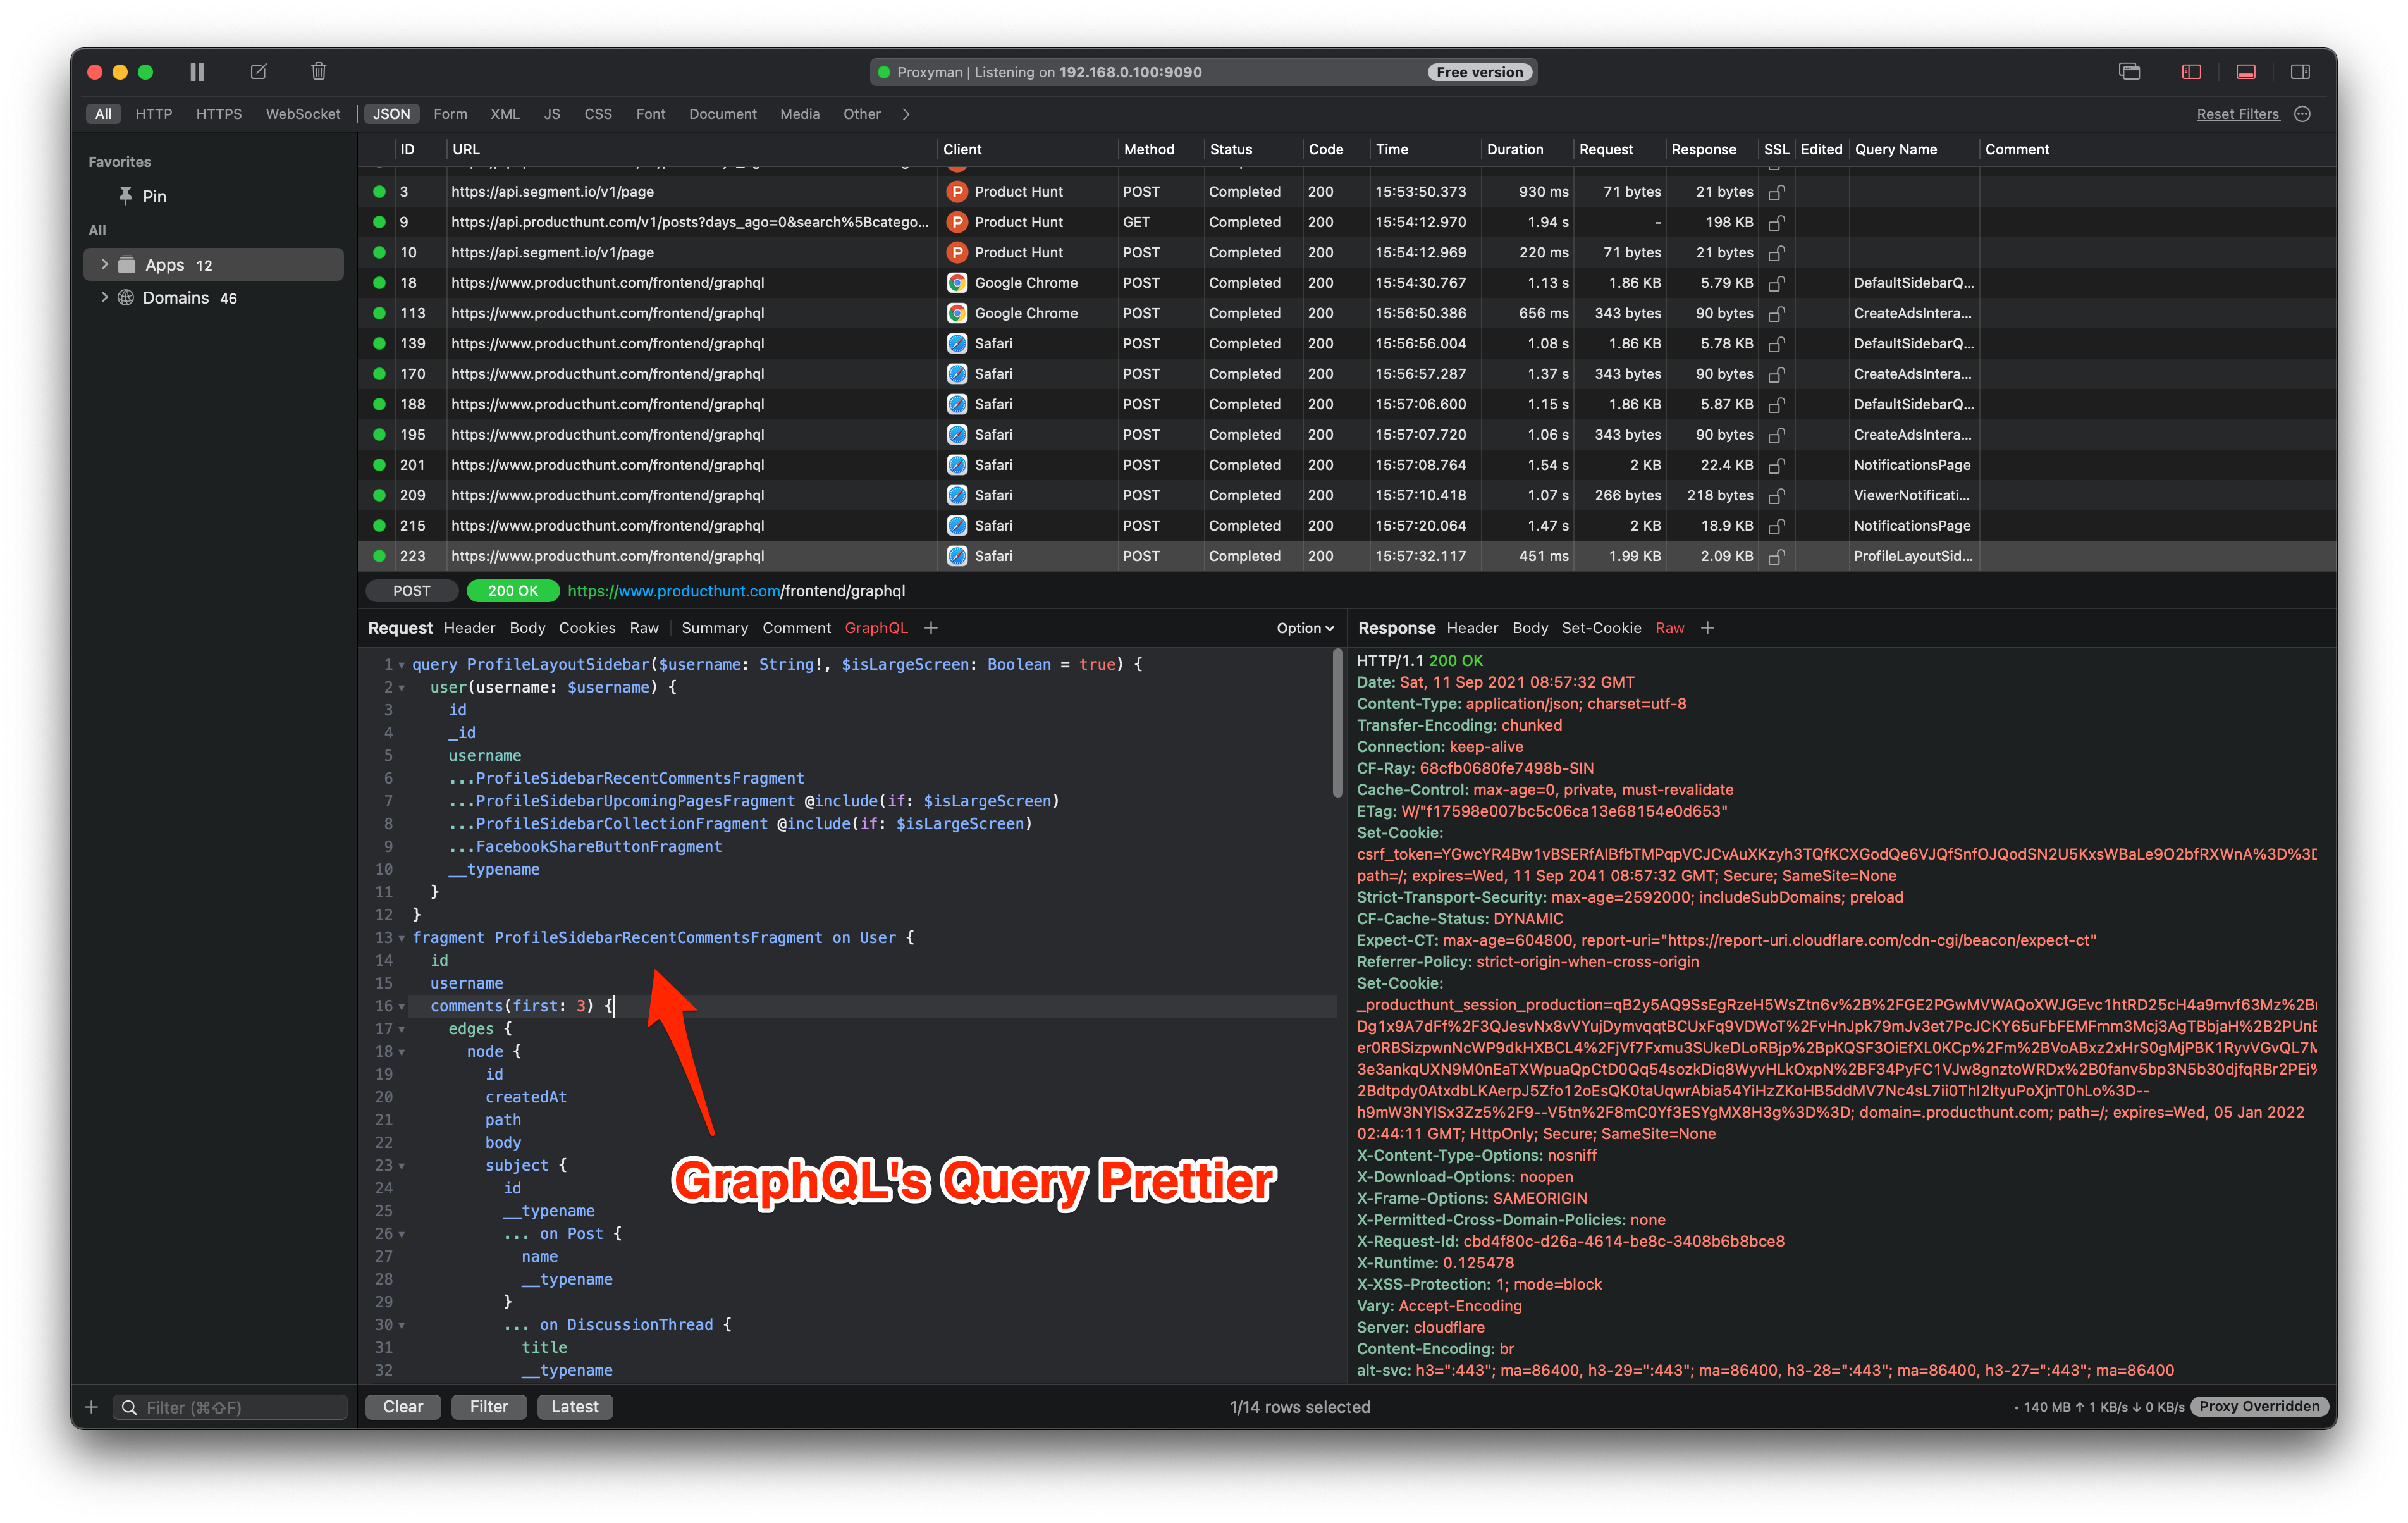
Task: Click the green listening status indicator
Action: coord(884,72)
